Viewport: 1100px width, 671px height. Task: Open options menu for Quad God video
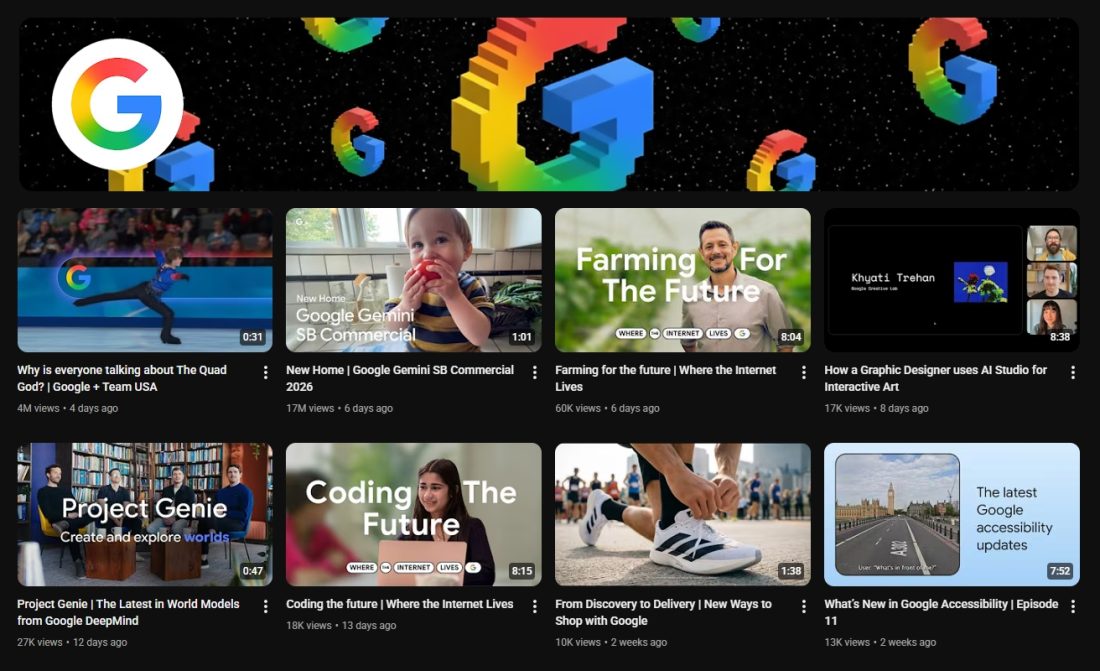click(x=266, y=372)
